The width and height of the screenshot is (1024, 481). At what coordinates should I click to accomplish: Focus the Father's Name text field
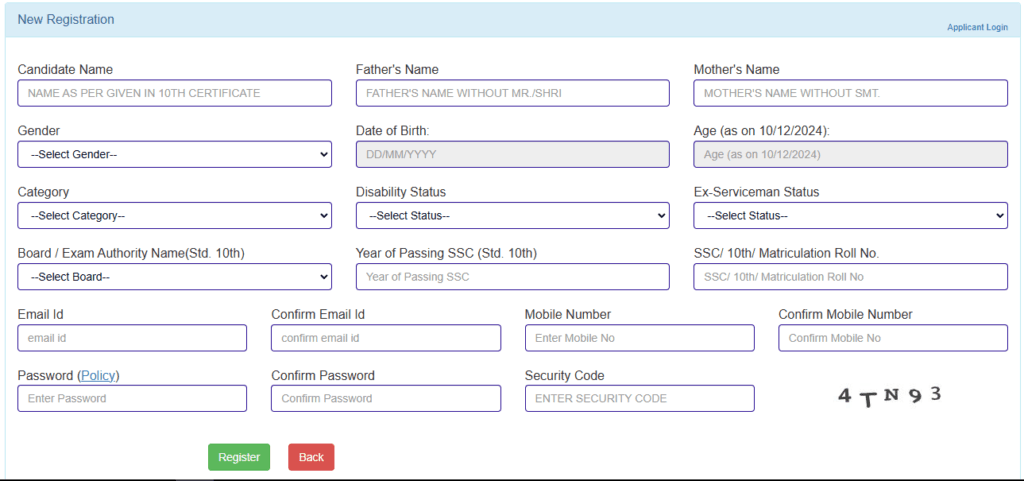tap(512, 93)
